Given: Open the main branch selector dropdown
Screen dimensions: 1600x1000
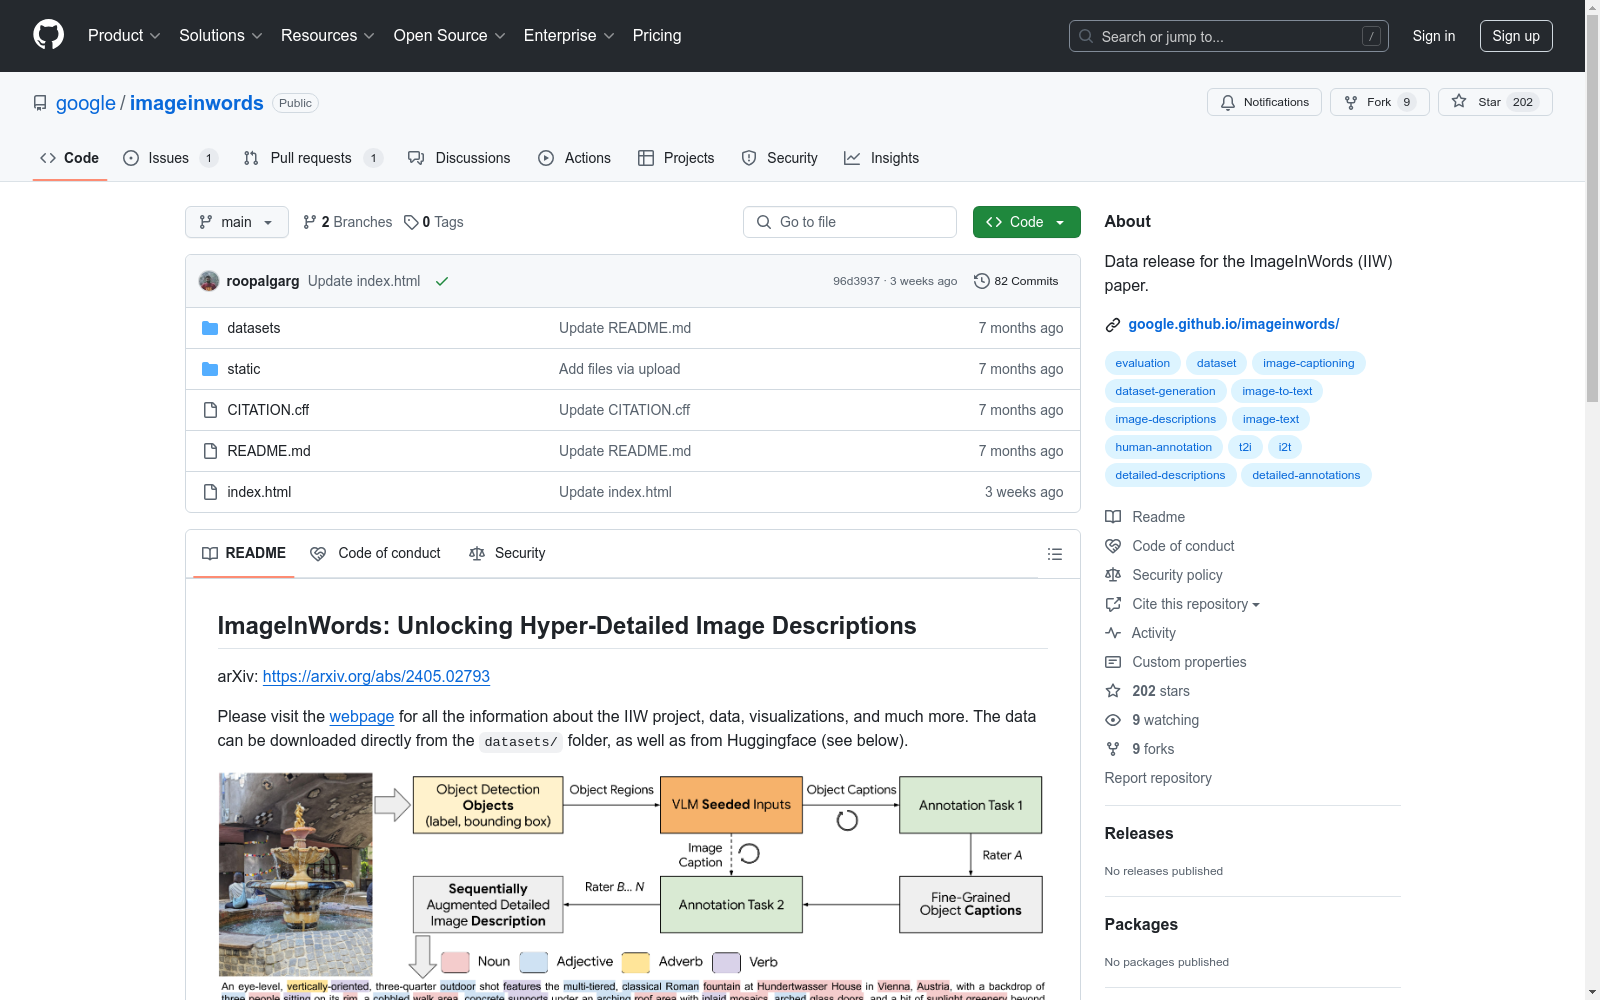Looking at the screenshot, I should pyautogui.click(x=237, y=222).
